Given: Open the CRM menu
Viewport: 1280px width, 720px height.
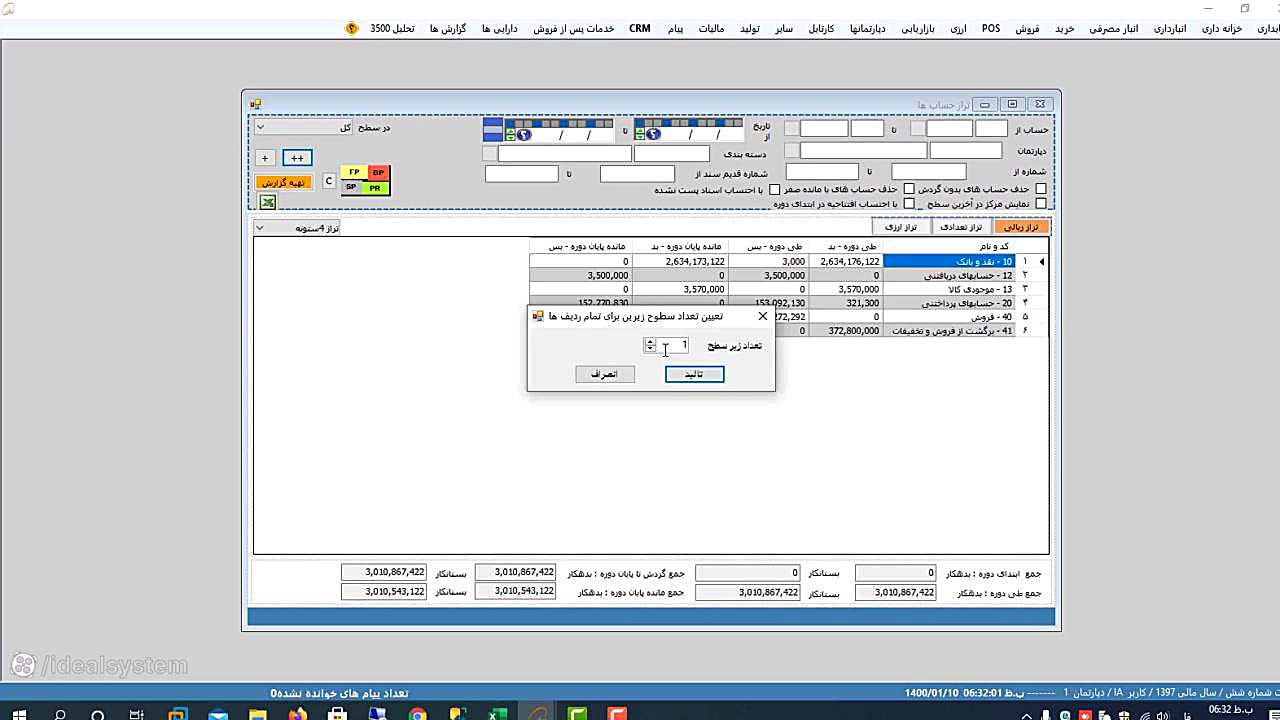Looking at the screenshot, I should [640, 29].
